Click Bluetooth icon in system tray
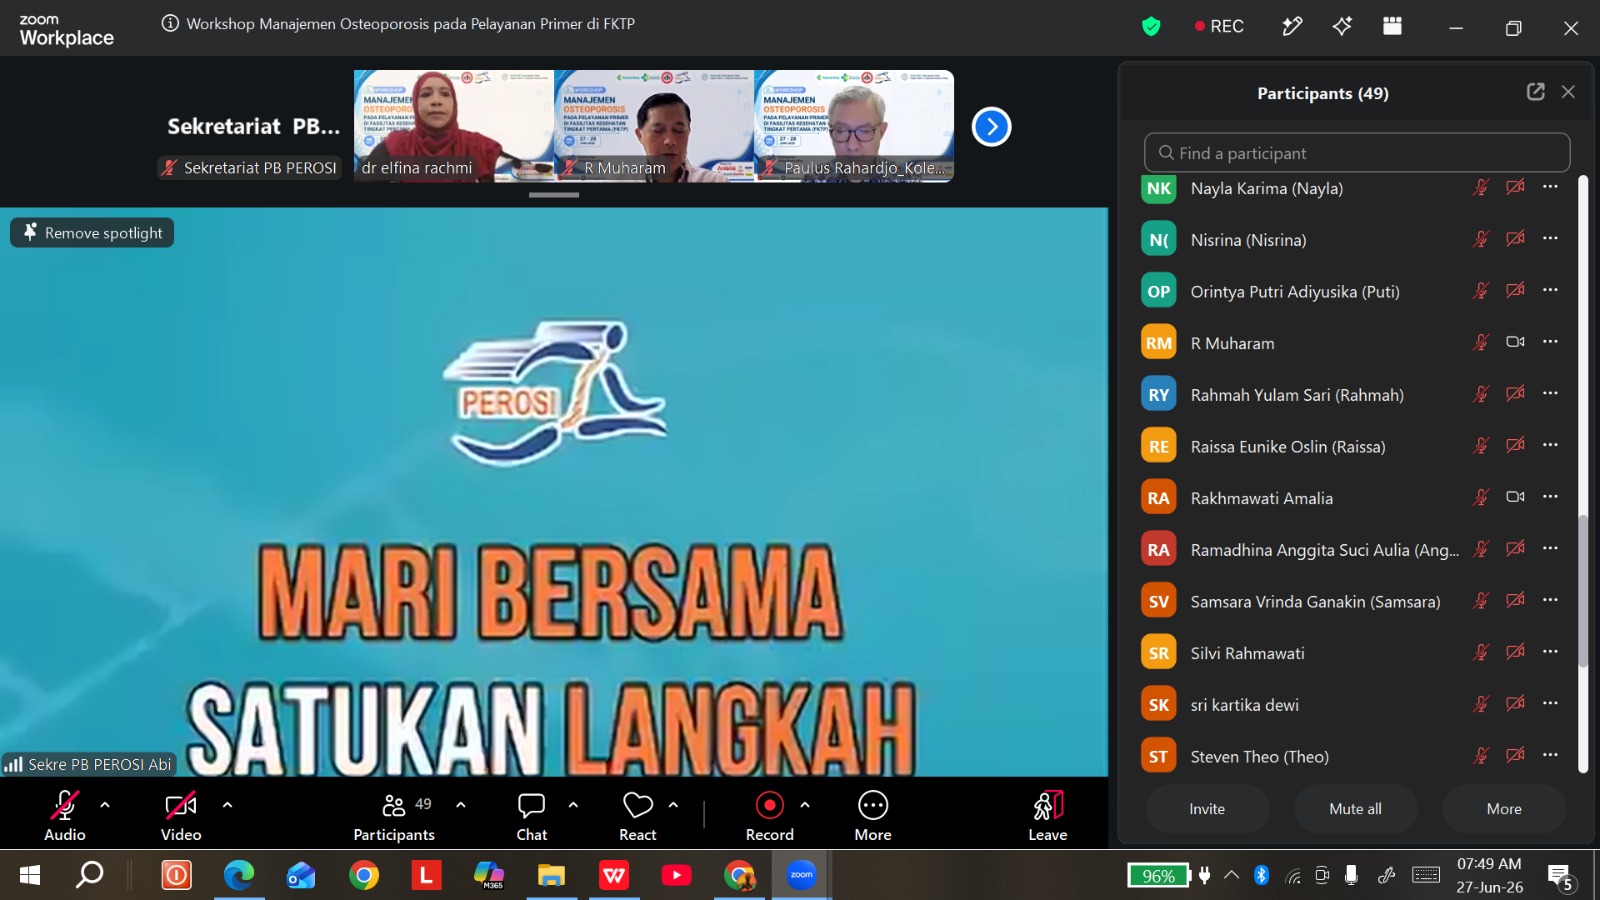1600x900 pixels. pyautogui.click(x=1261, y=876)
